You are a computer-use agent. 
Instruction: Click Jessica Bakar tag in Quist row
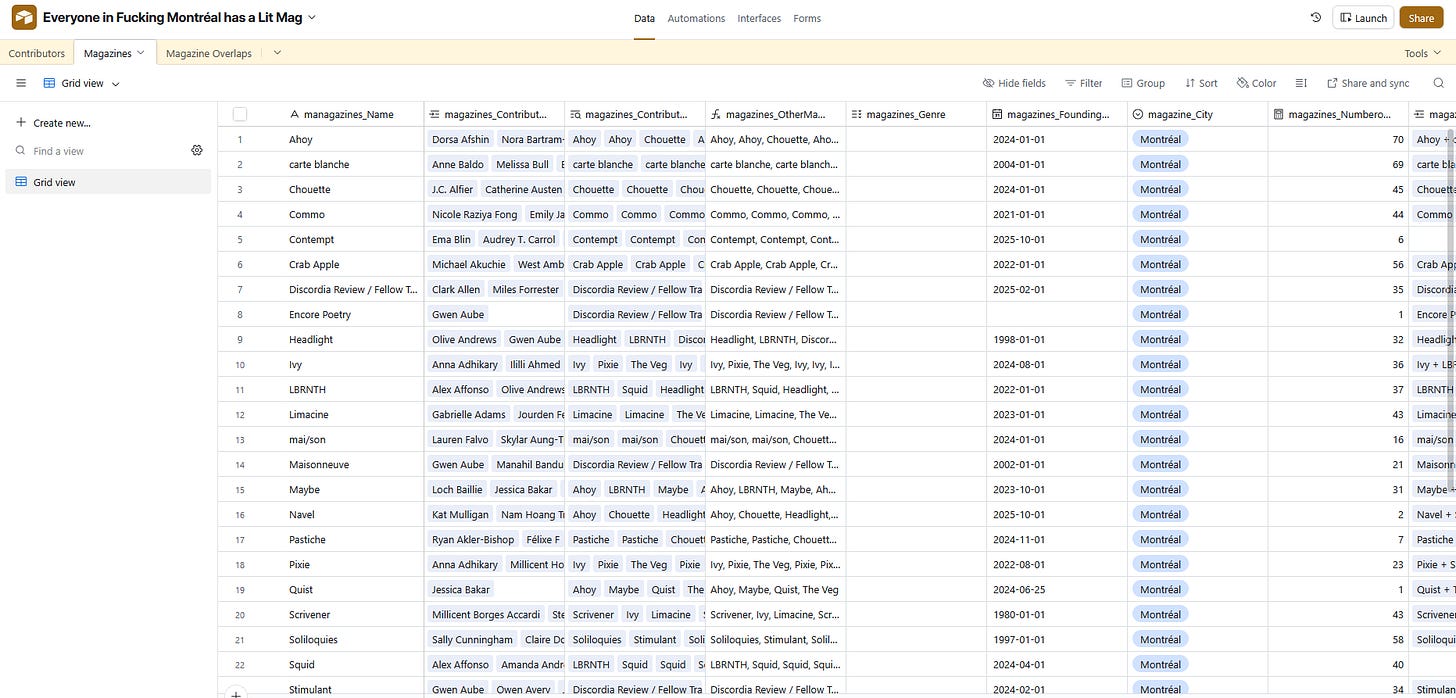[461, 589]
